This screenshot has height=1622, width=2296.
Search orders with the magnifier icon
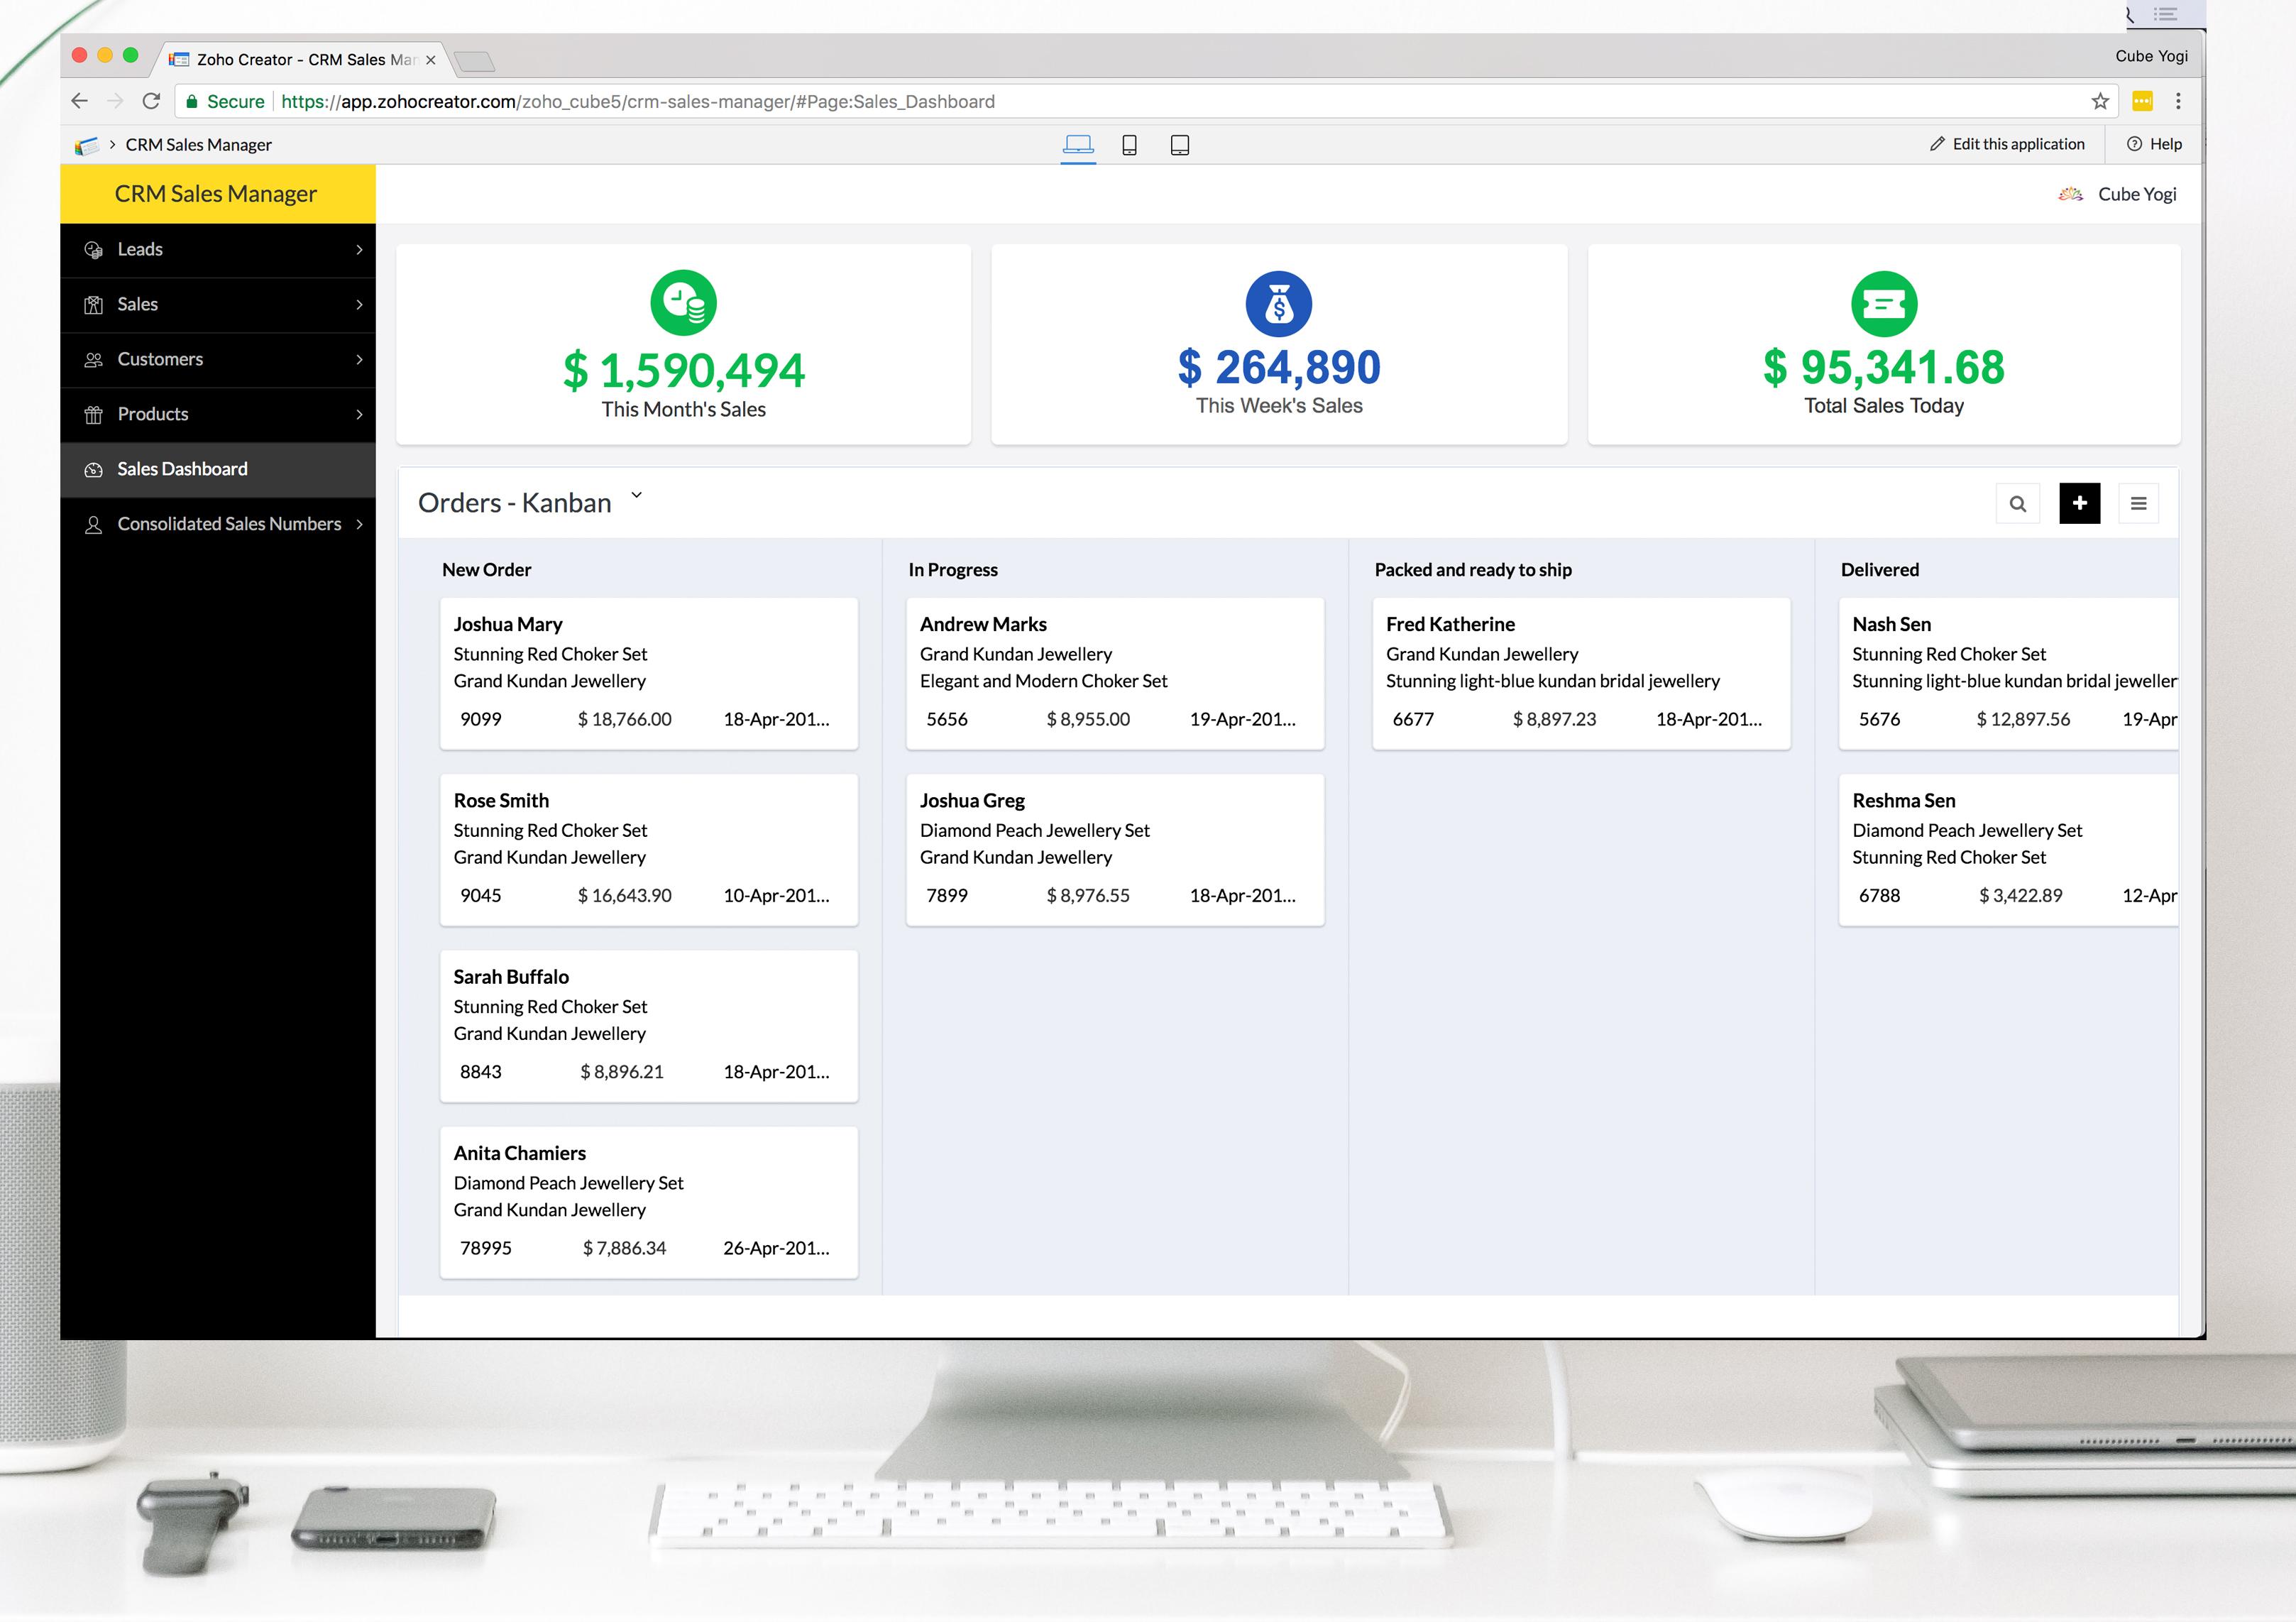pos(2018,504)
